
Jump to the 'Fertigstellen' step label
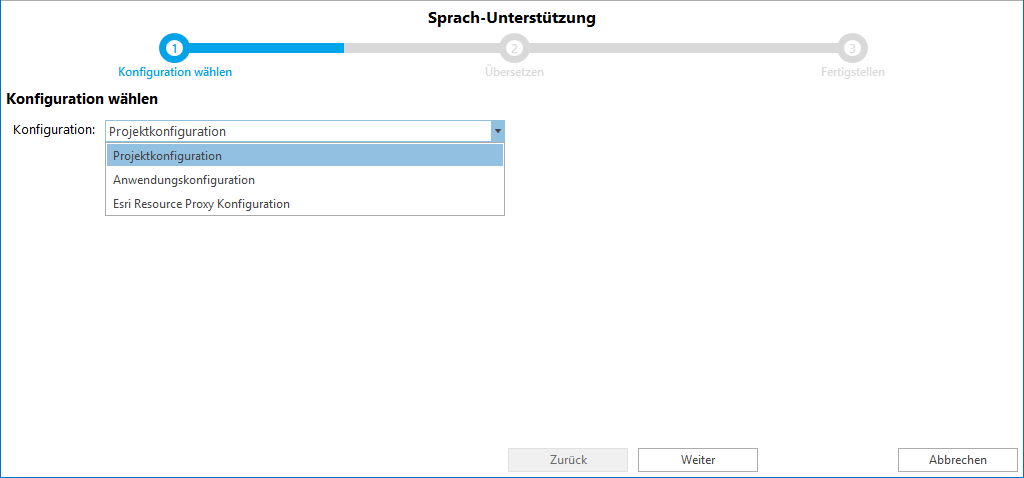pos(852,72)
